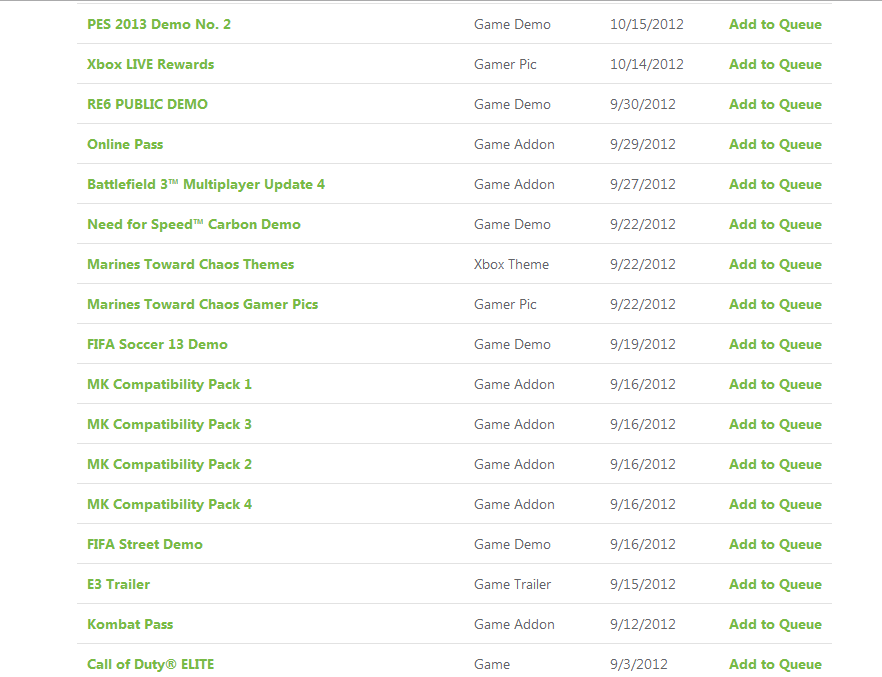Screen dimensions: 882x677
Task: Add Marines Toward Chaos Gamer Pics to queue
Action: 775,304
